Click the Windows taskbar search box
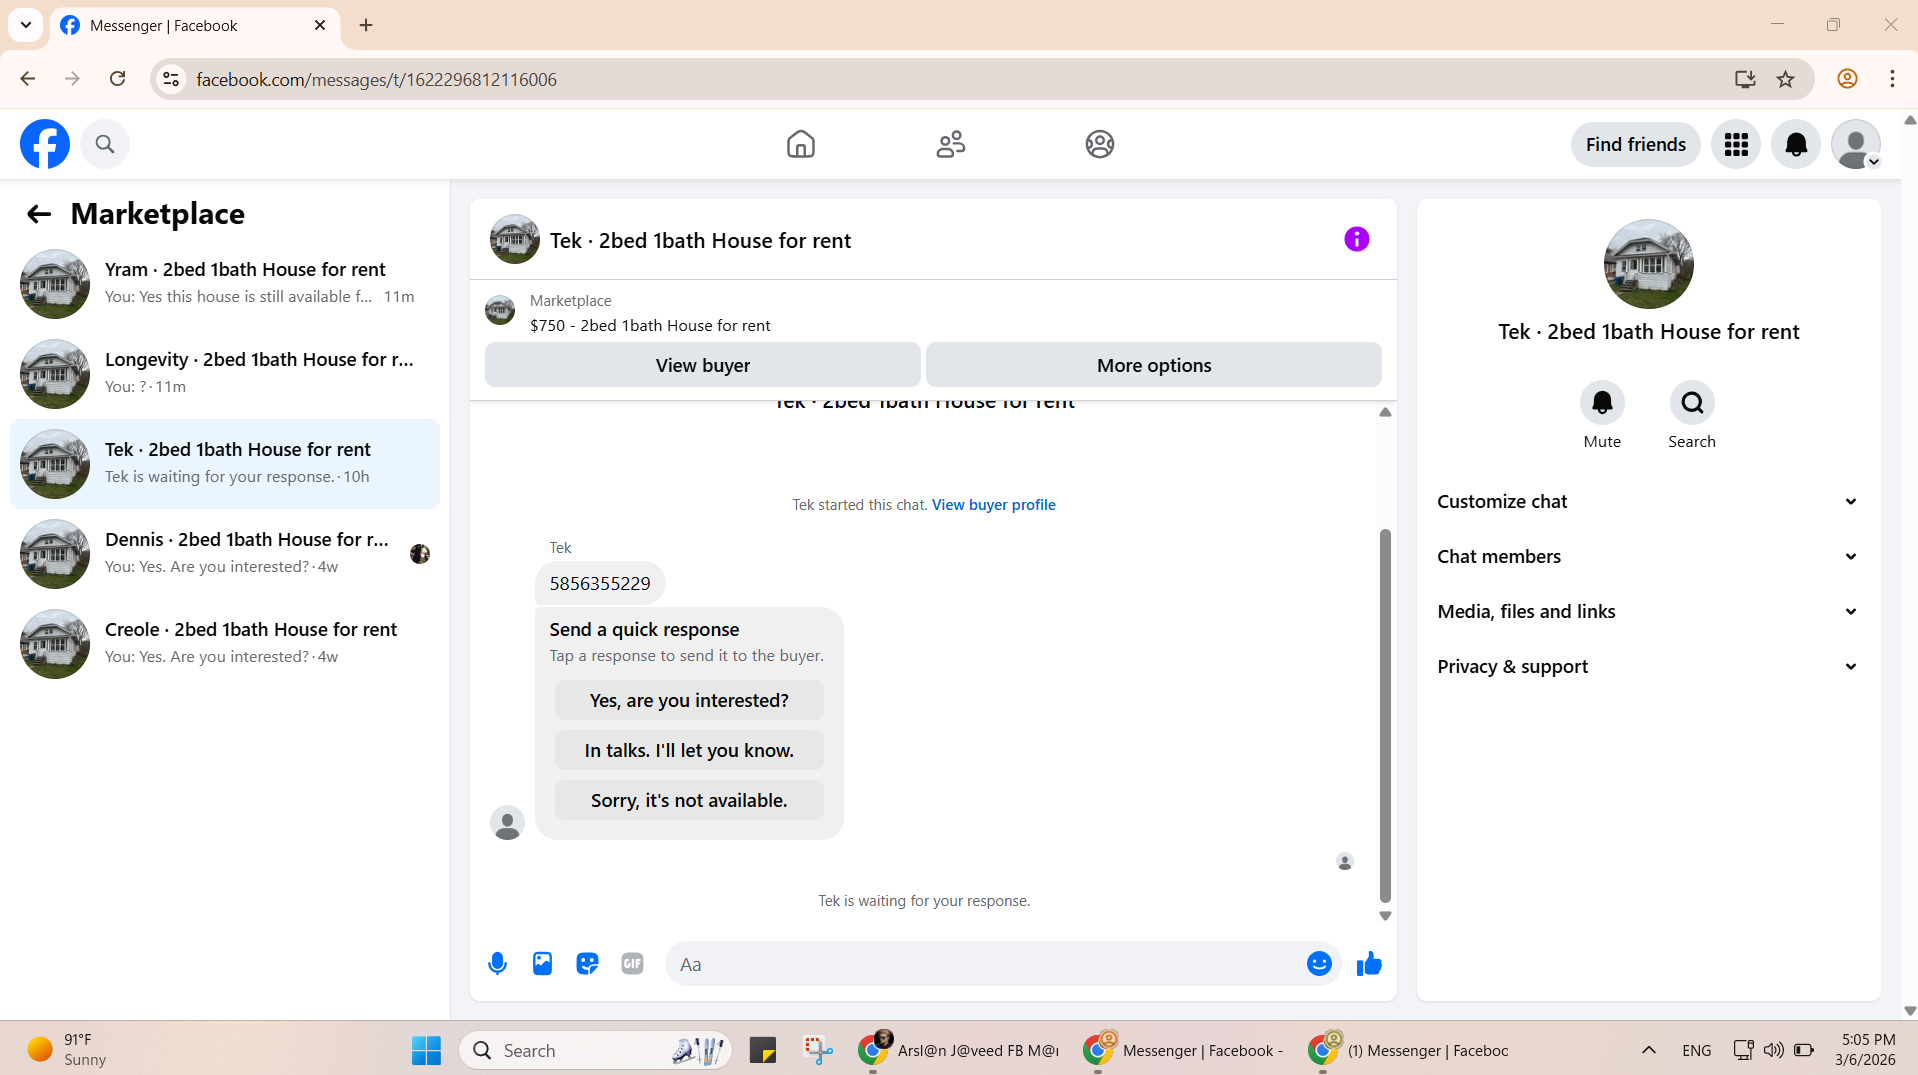 click(596, 1050)
